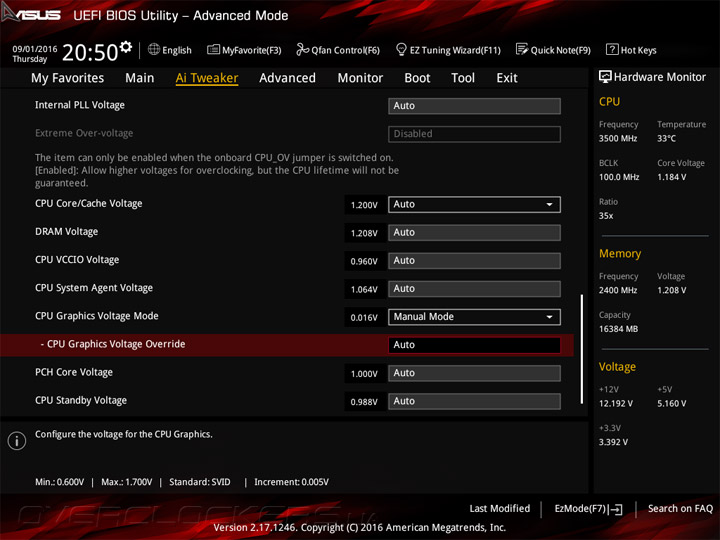Click the Hot Keys label
The width and height of the screenshot is (720, 540).
tap(638, 50)
